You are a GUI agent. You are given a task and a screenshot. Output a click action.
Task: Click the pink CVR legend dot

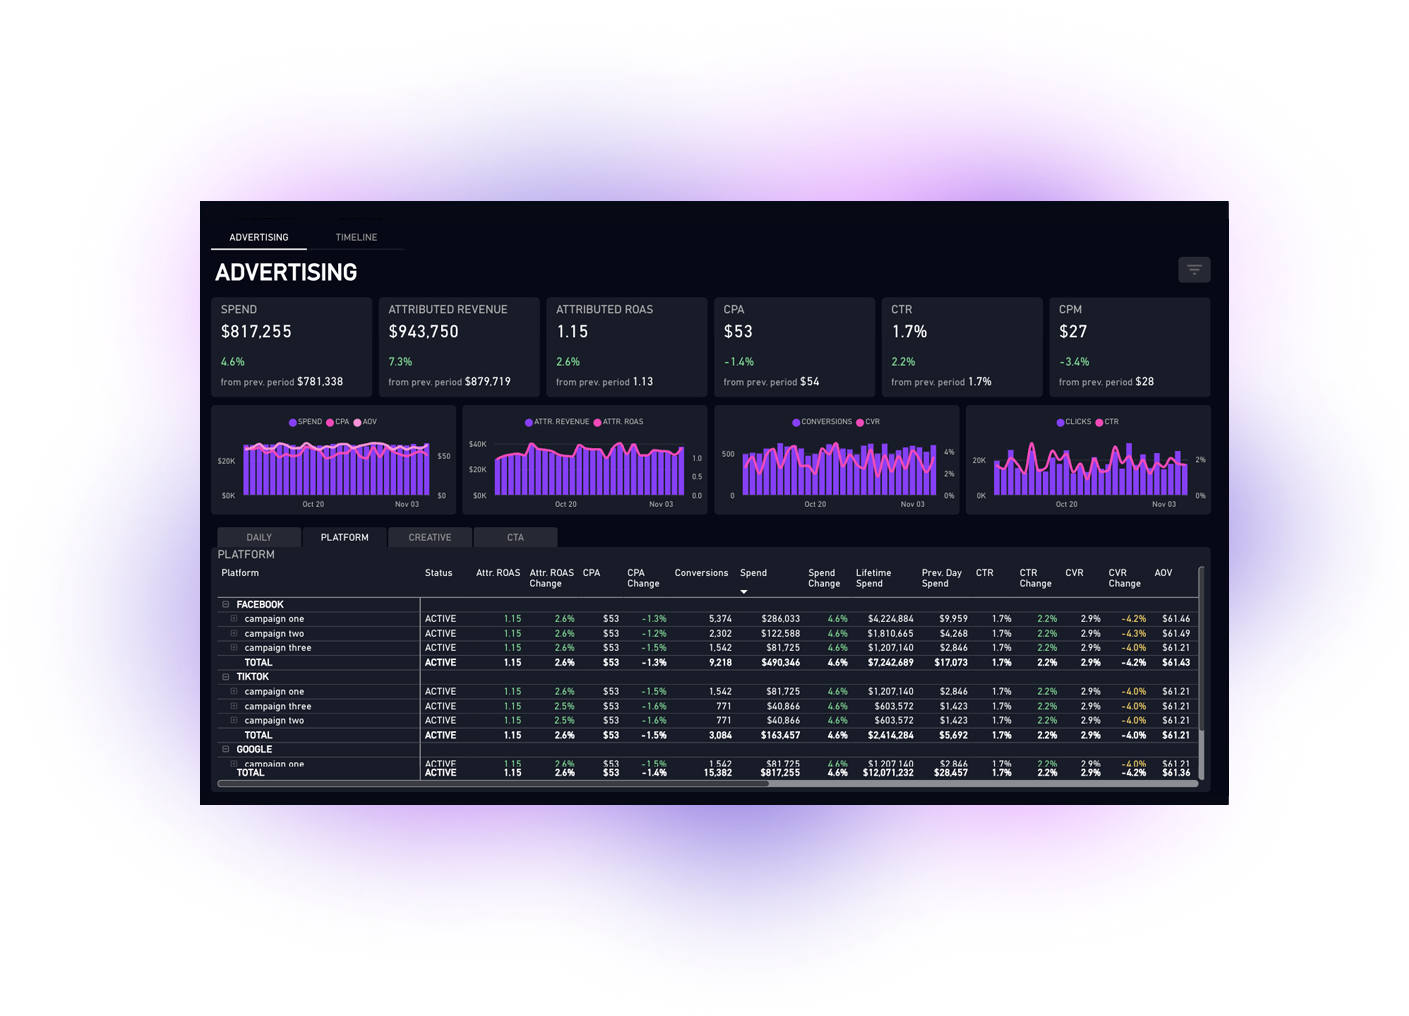point(860,422)
